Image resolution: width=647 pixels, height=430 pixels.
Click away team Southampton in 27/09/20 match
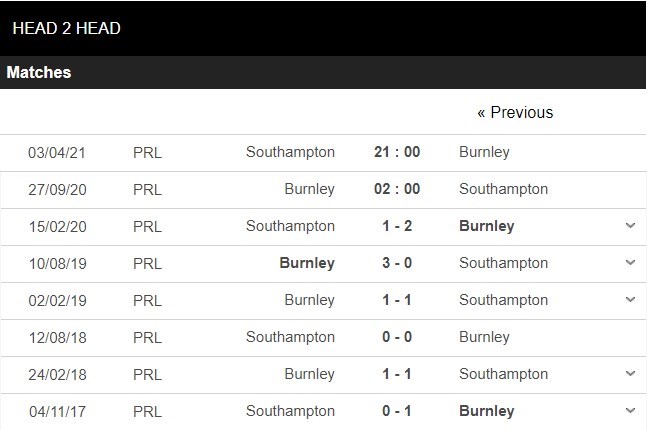click(503, 189)
